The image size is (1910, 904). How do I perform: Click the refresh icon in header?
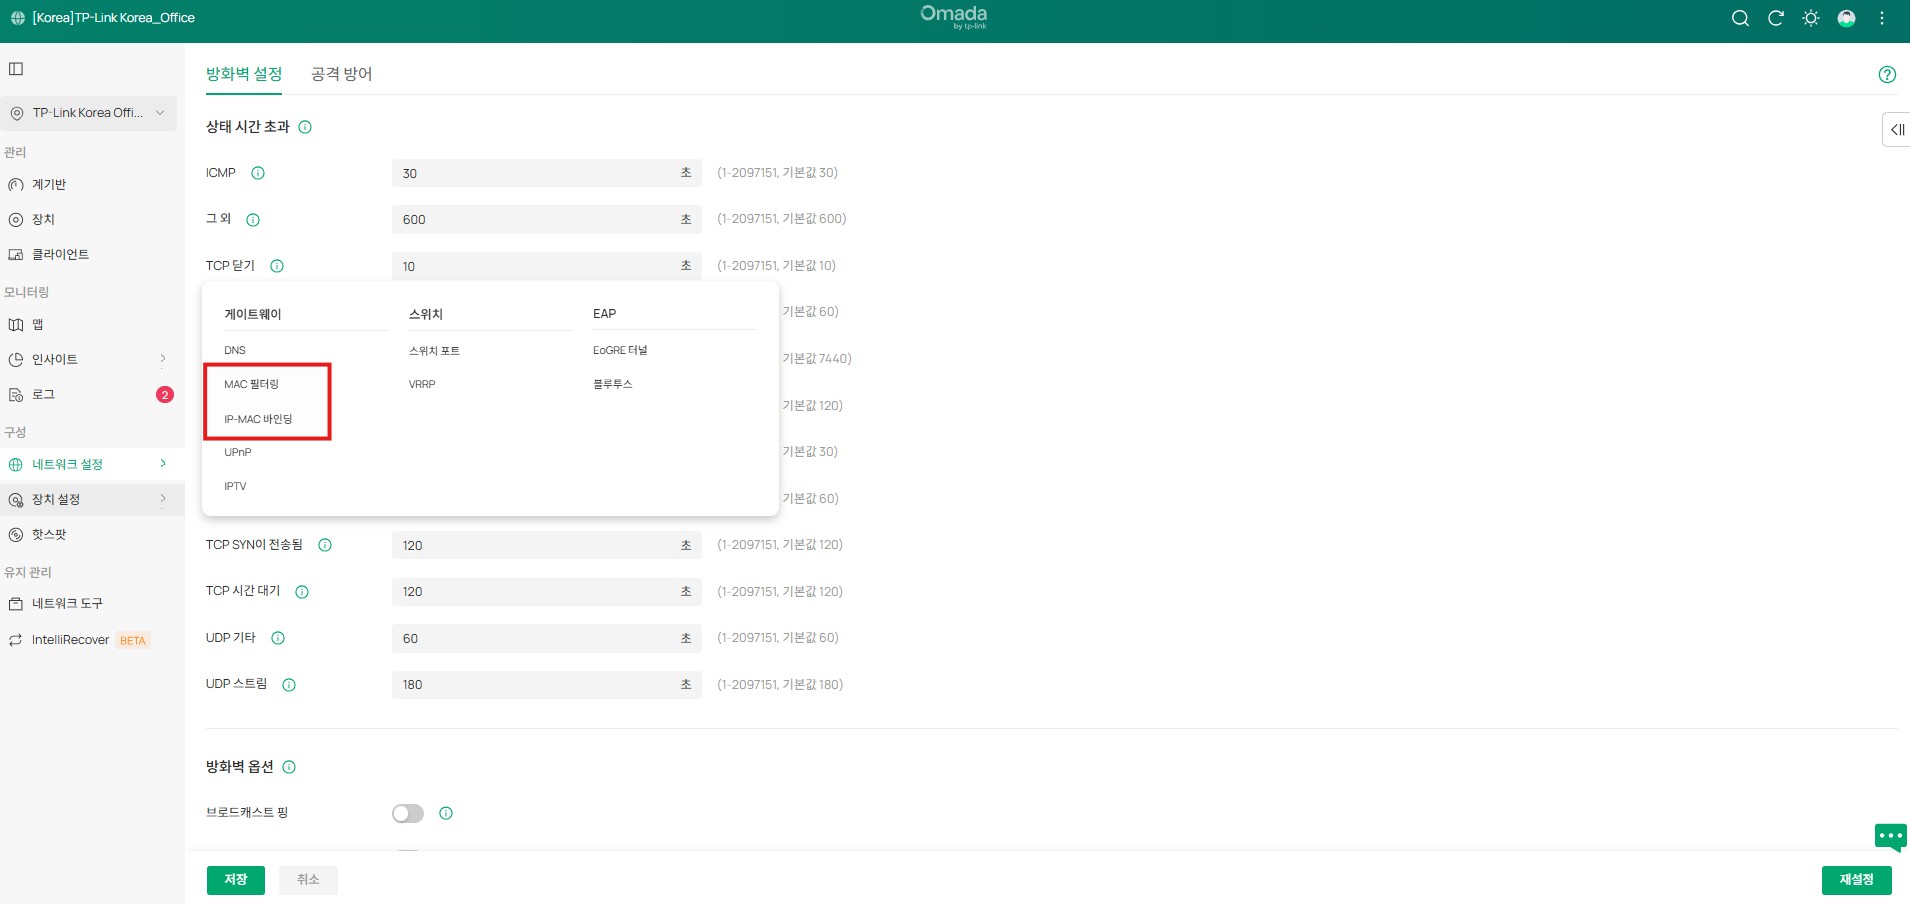click(1776, 18)
